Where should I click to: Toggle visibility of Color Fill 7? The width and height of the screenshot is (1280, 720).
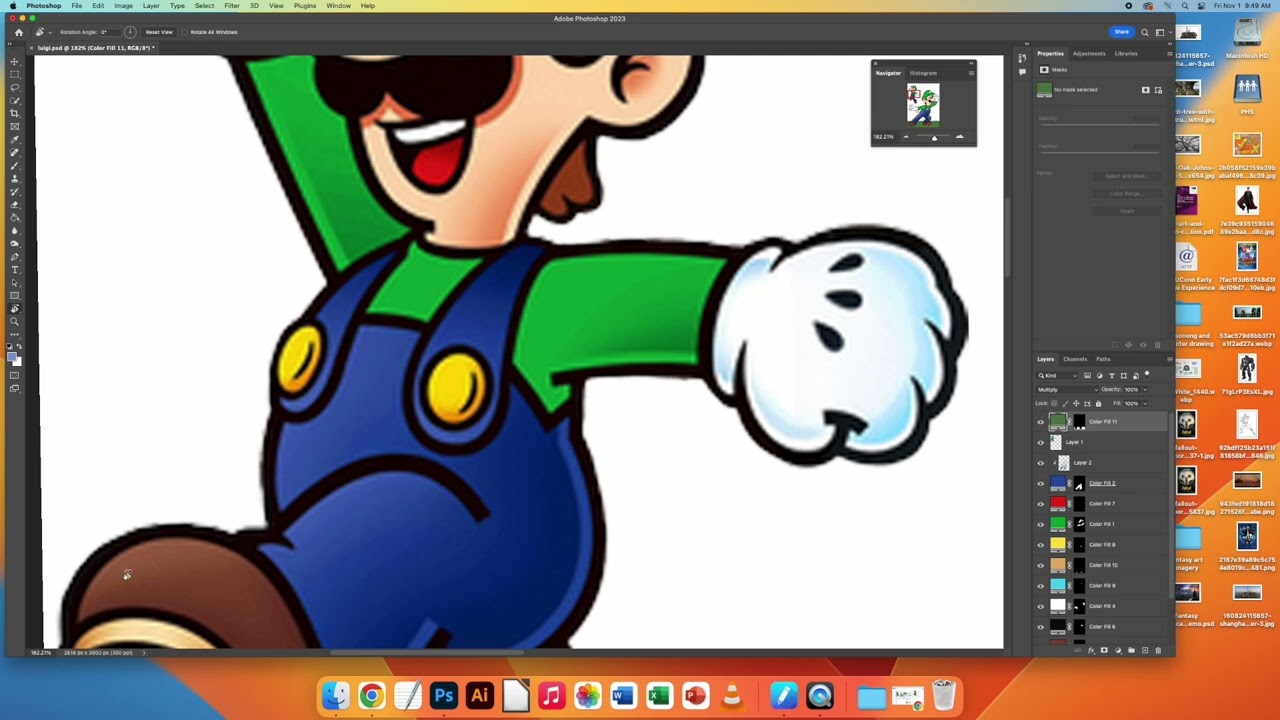[x=1040, y=504]
